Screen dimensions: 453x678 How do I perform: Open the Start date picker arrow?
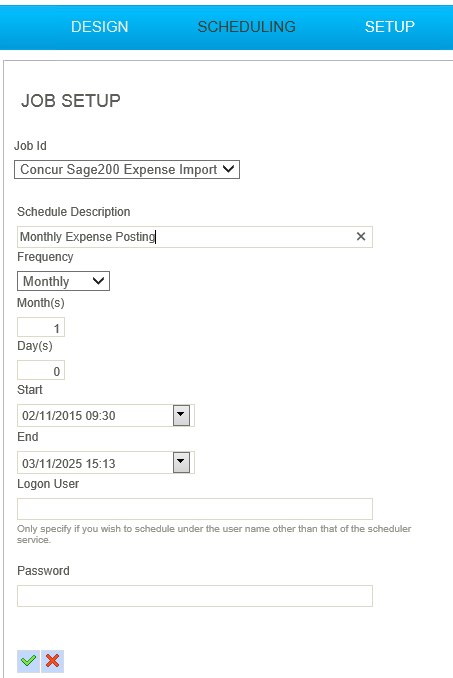coord(181,416)
